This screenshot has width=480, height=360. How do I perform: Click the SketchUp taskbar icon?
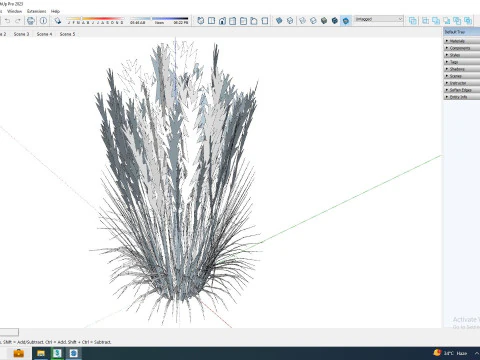[x=74, y=353]
